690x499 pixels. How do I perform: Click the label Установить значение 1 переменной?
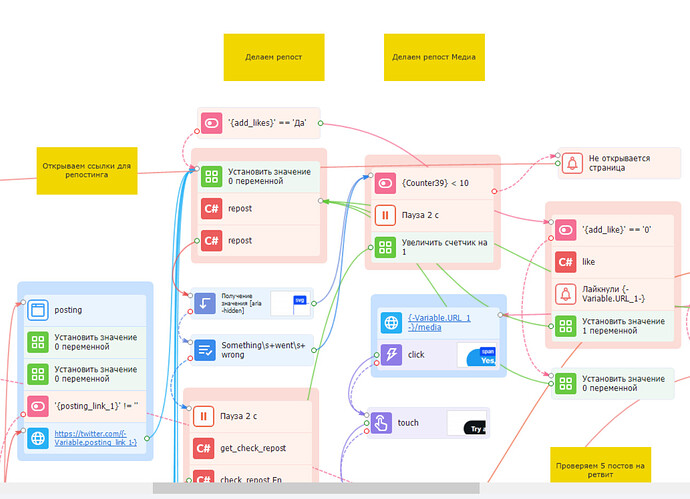pyautogui.click(x=624, y=326)
